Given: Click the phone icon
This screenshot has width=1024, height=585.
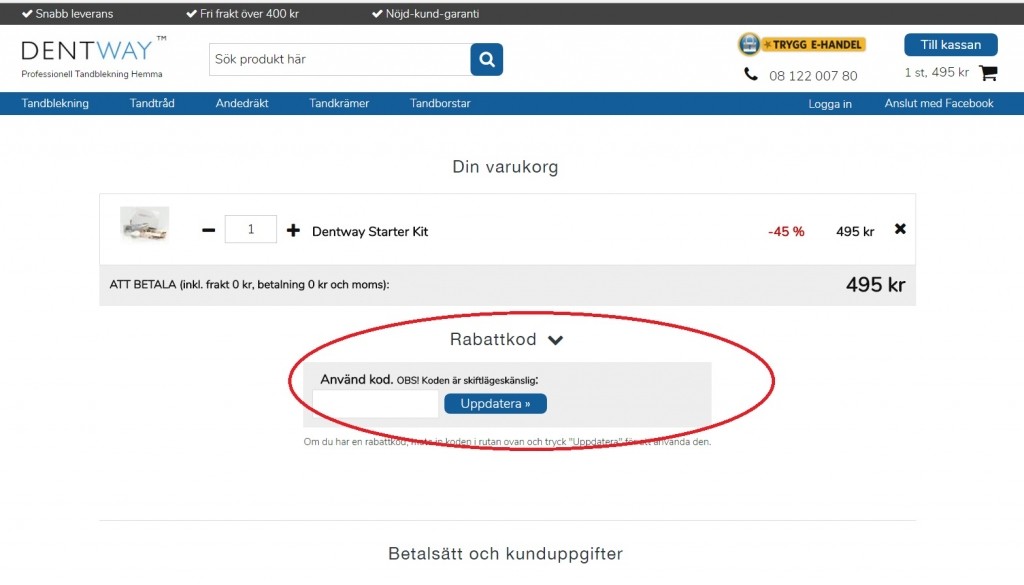Looking at the screenshot, I should pos(751,75).
